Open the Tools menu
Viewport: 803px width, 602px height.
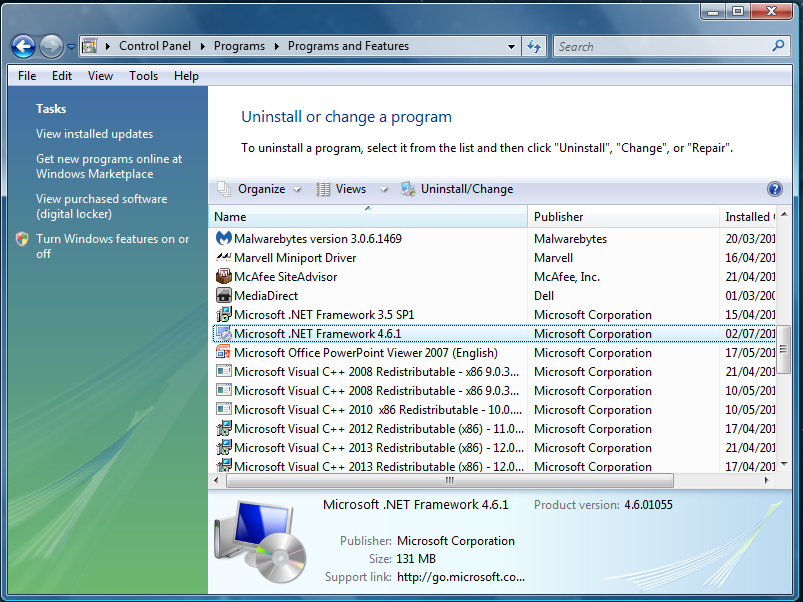[x=143, y=76]
